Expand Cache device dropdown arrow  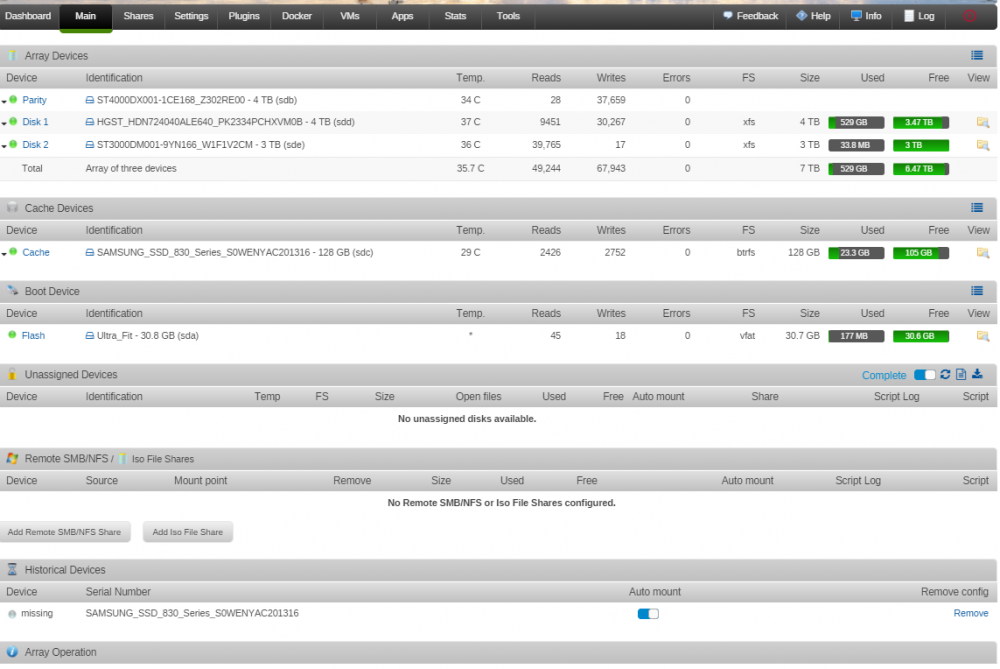point(4,254)
